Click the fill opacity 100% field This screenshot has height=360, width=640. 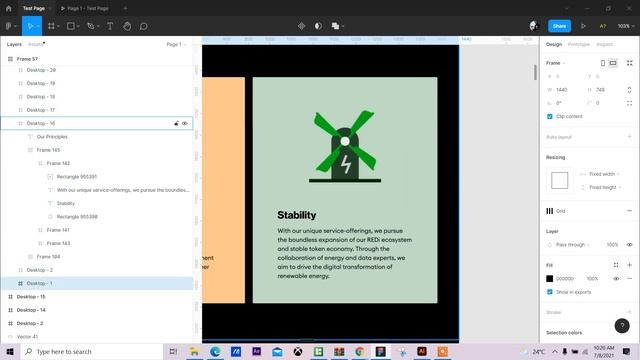pyautogui.click(x=593, y=278)
